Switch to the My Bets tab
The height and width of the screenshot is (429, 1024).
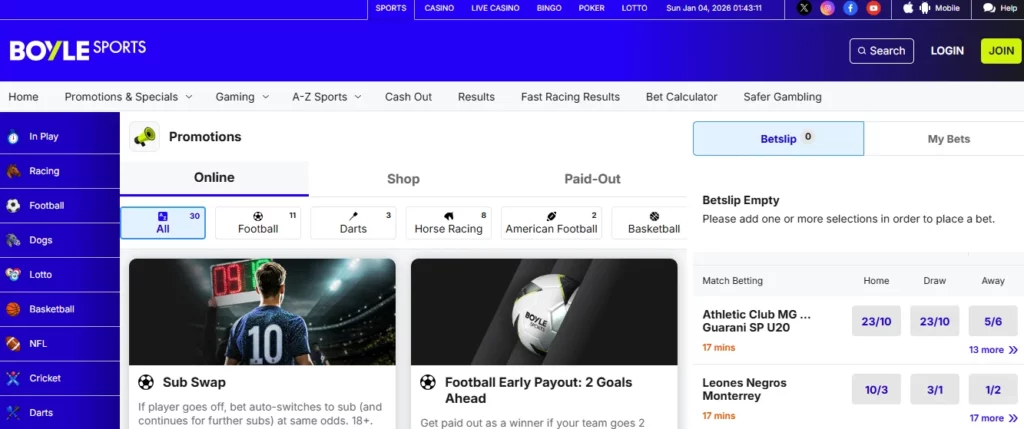point(948,139)
